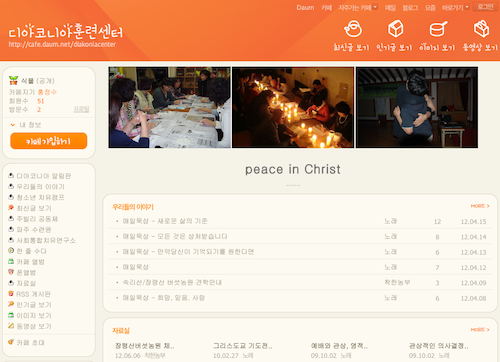Click the icon beside 한 줄 수다

click(x=11, y=250)
